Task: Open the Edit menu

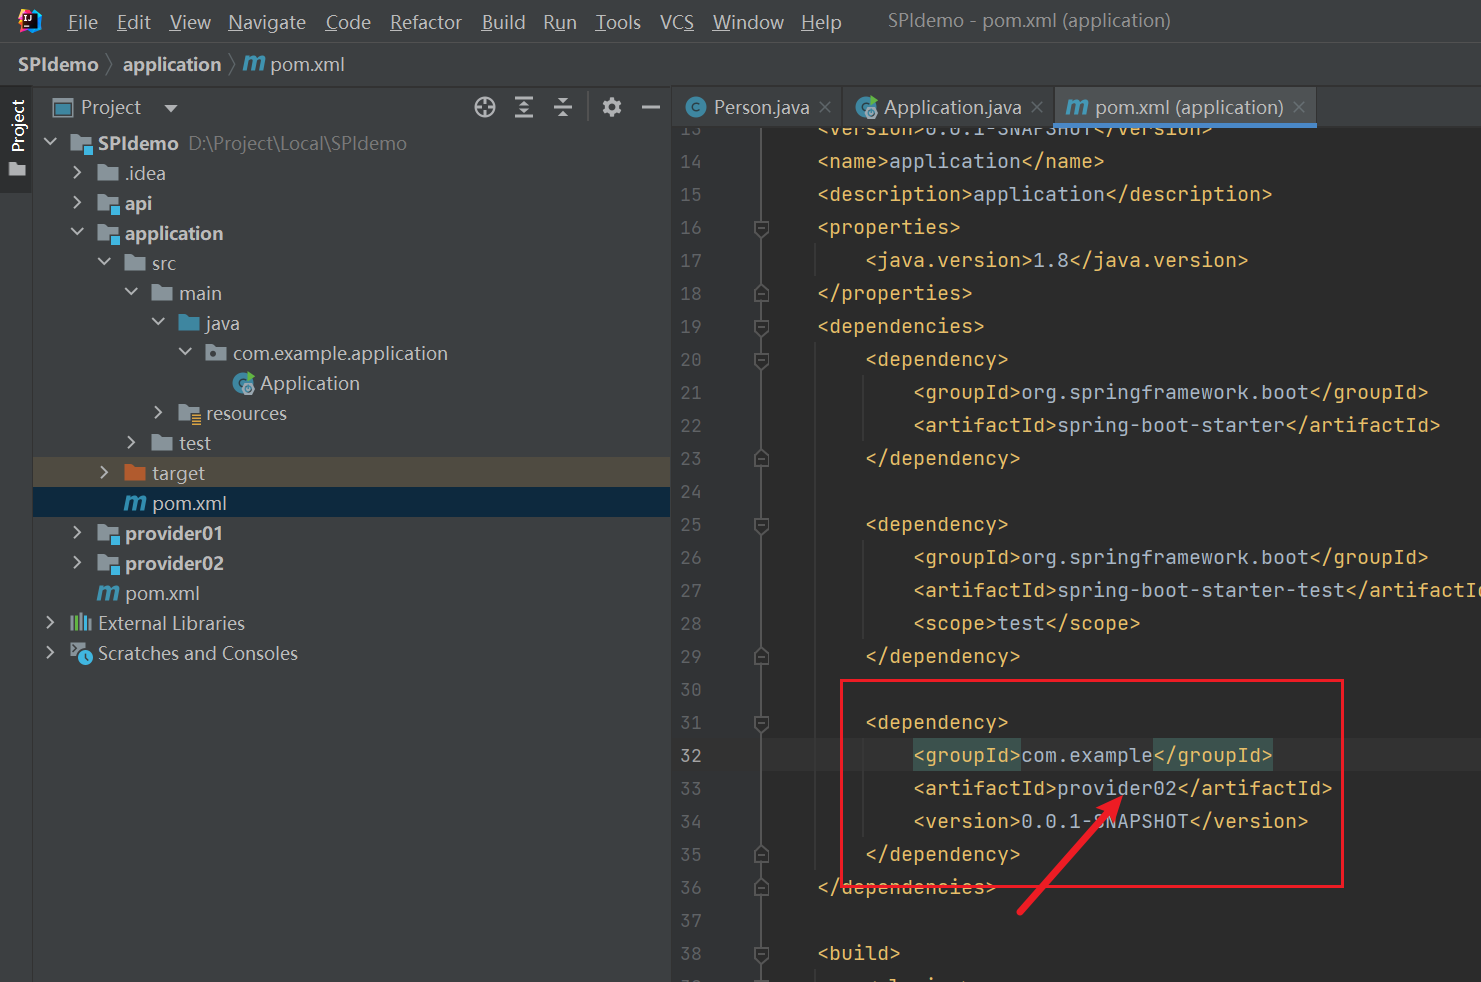Action: 133,22
